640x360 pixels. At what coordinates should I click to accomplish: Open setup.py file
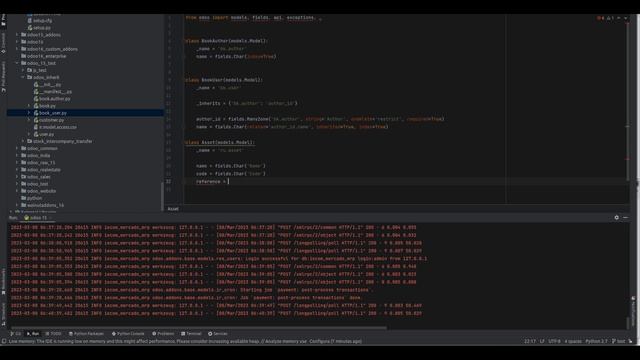point(42,28)
